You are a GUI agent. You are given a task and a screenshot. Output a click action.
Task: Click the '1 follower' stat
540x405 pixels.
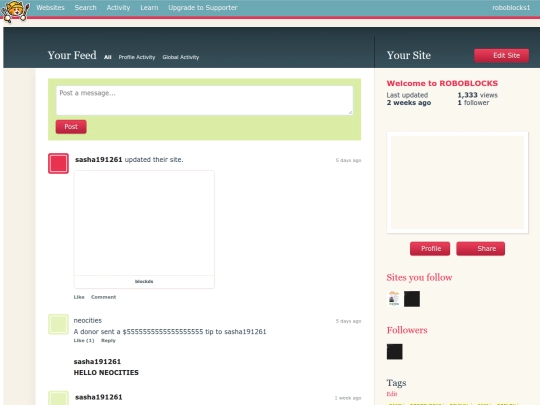(473, 103)
